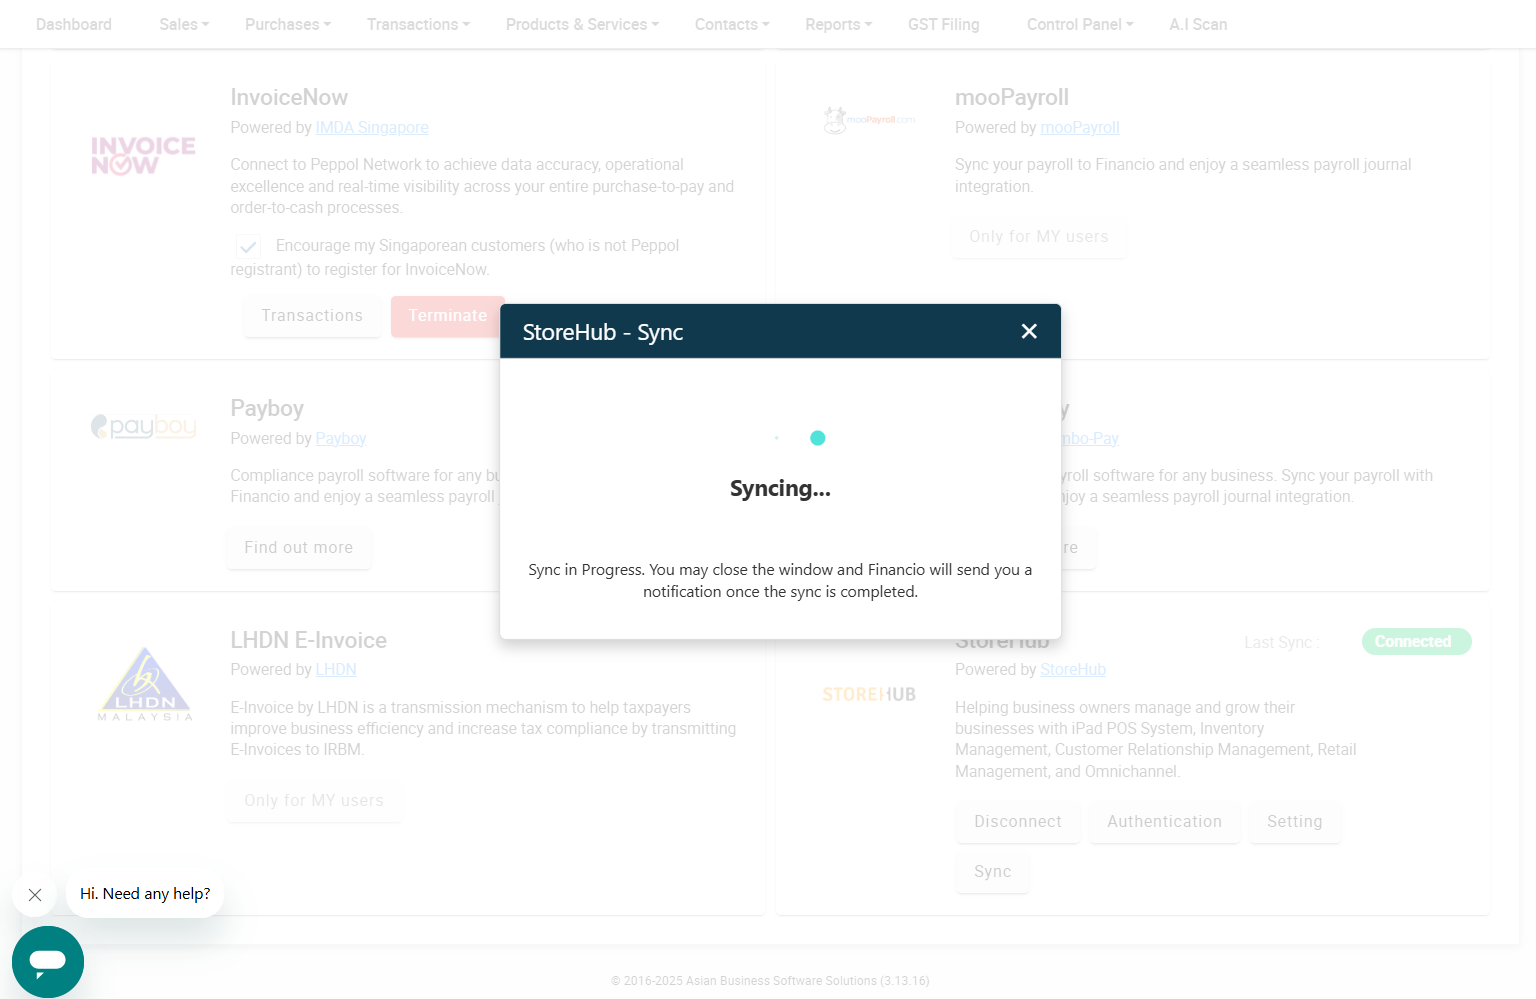
Task: Open the Control Panel dropdown
Action: tap(1080, 24)
